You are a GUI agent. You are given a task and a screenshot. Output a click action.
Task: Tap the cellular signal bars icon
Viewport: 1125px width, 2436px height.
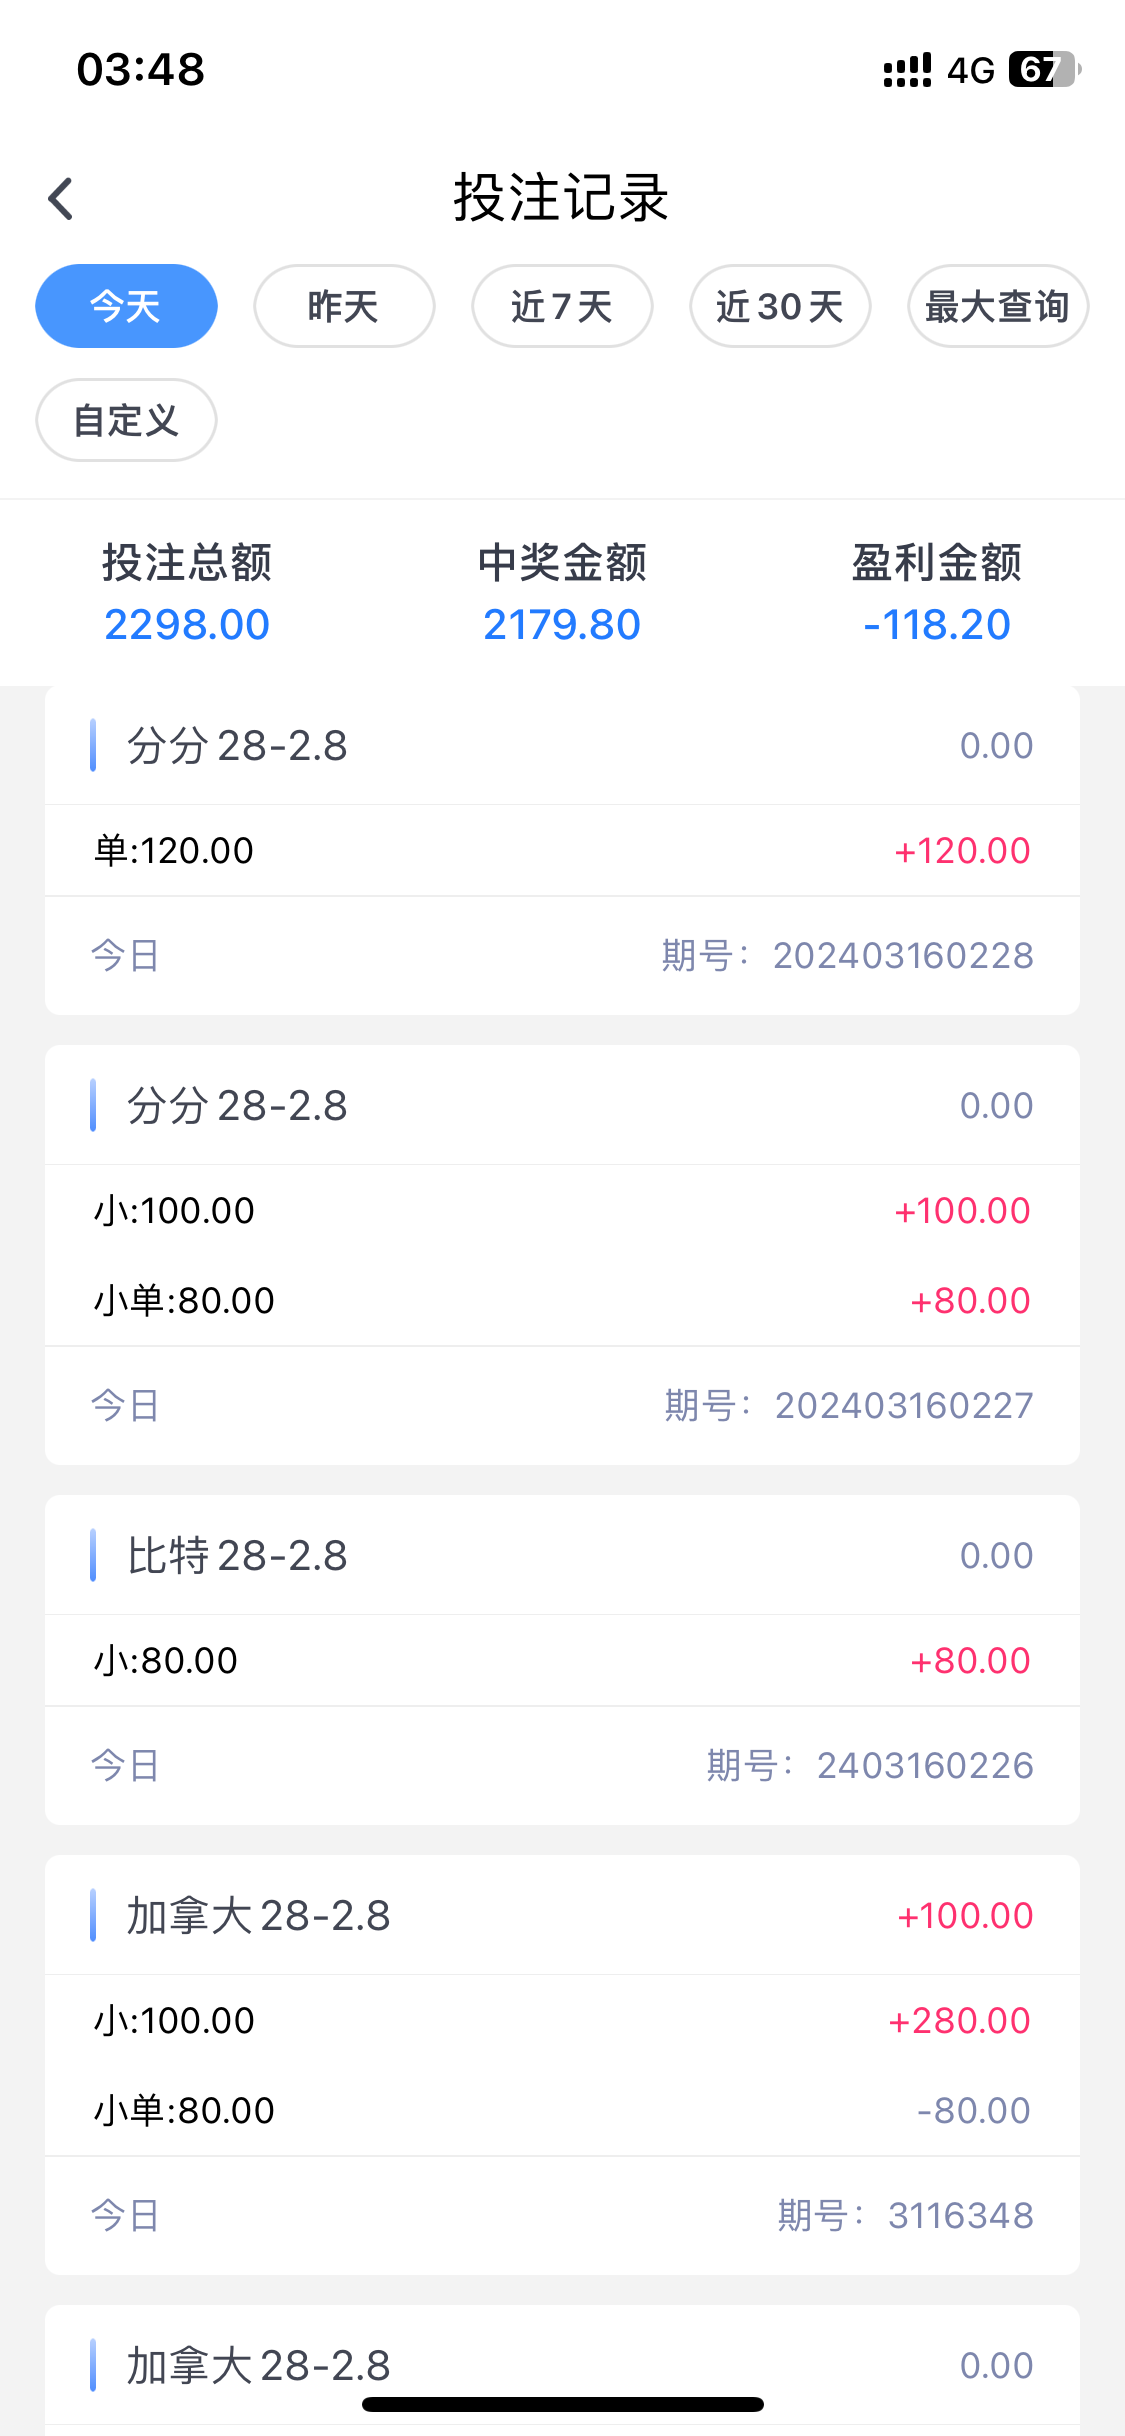click(907, 70)
